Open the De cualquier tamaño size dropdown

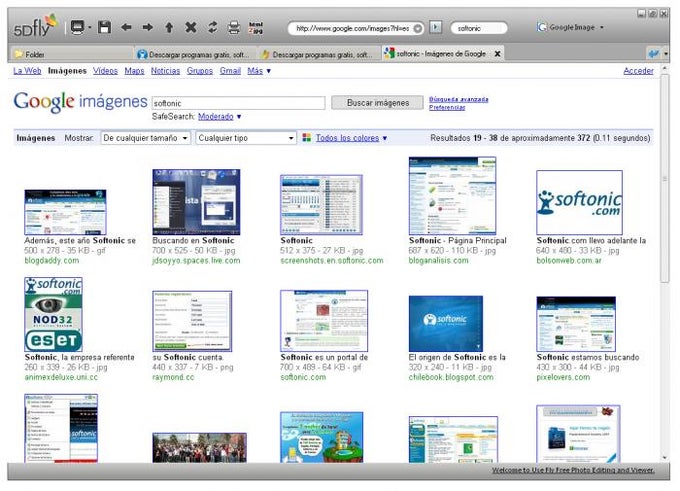coord(145,138)
